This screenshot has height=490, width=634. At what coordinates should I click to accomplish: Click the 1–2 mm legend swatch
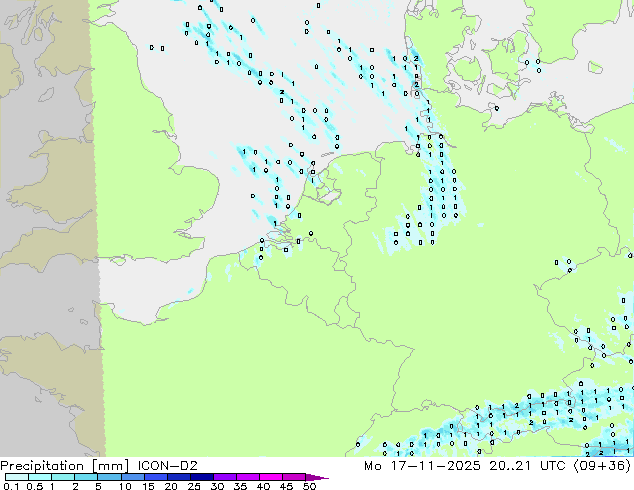63,477
